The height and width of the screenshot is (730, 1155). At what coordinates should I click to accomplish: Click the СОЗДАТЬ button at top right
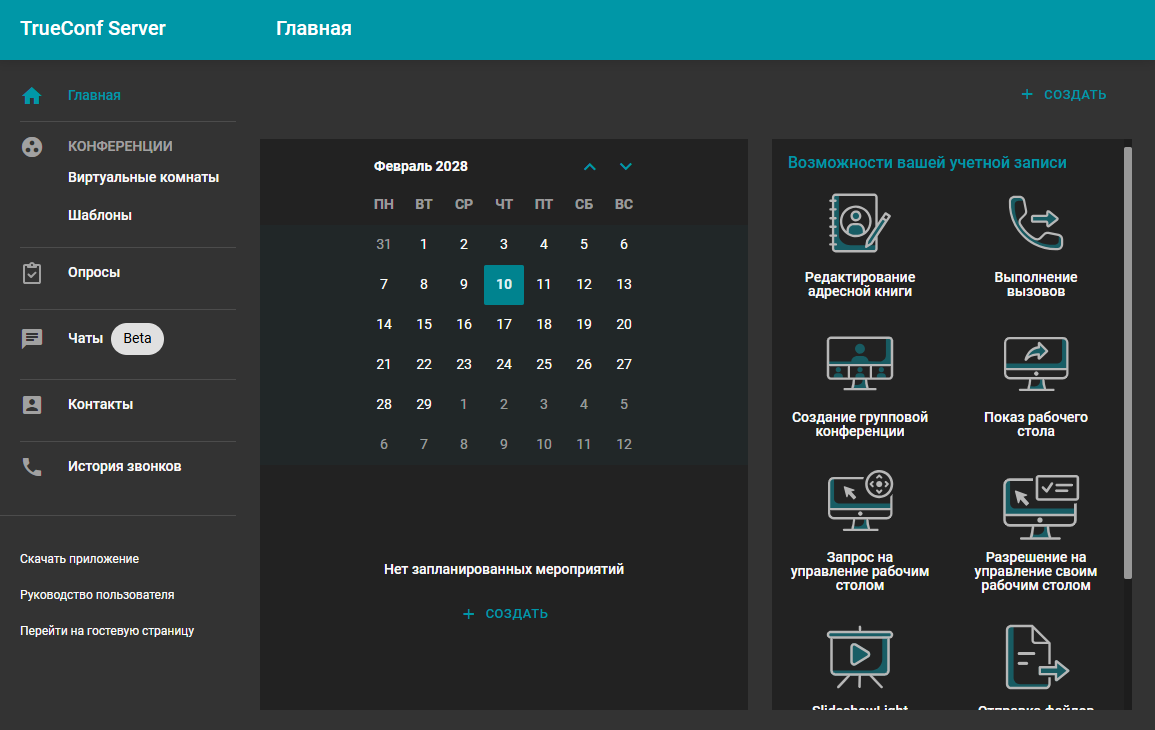coord(1065,94)
